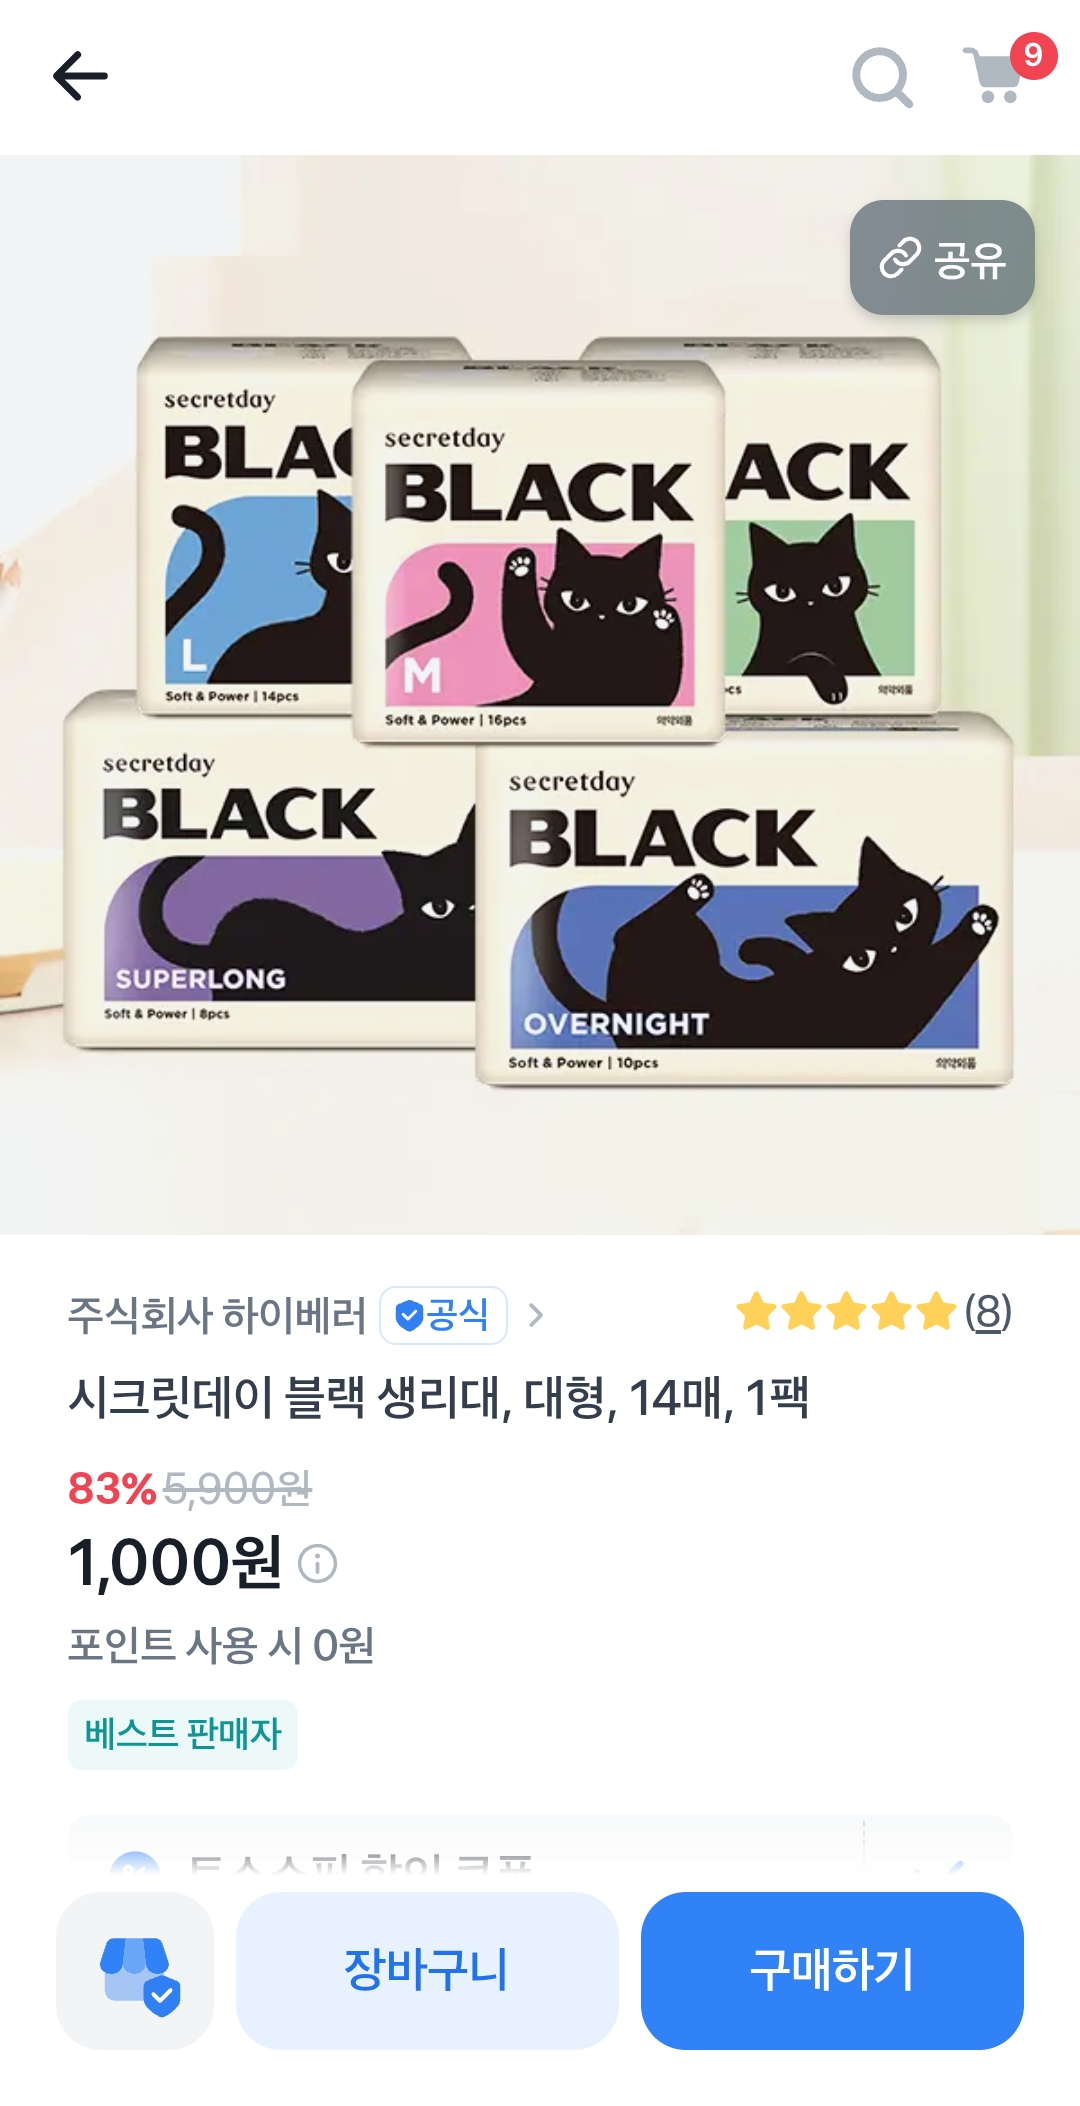Tap the 83% discount label
Screen dimensions: 1080x2106
(112, 1488)
